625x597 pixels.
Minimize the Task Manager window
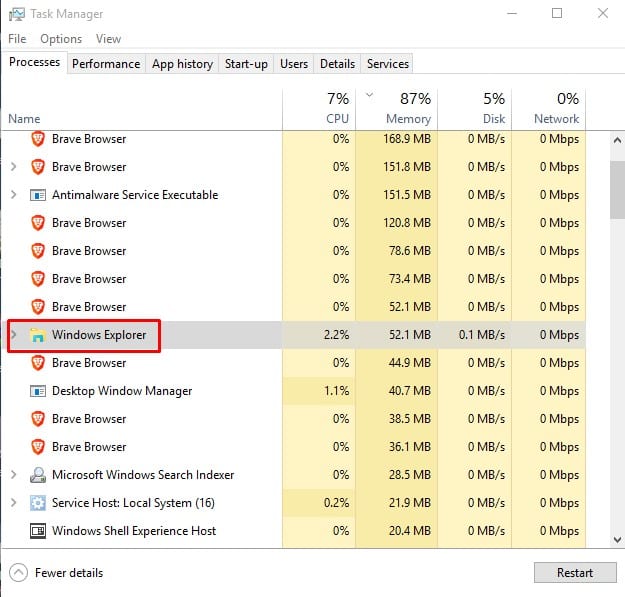click(x=512, y=14)
